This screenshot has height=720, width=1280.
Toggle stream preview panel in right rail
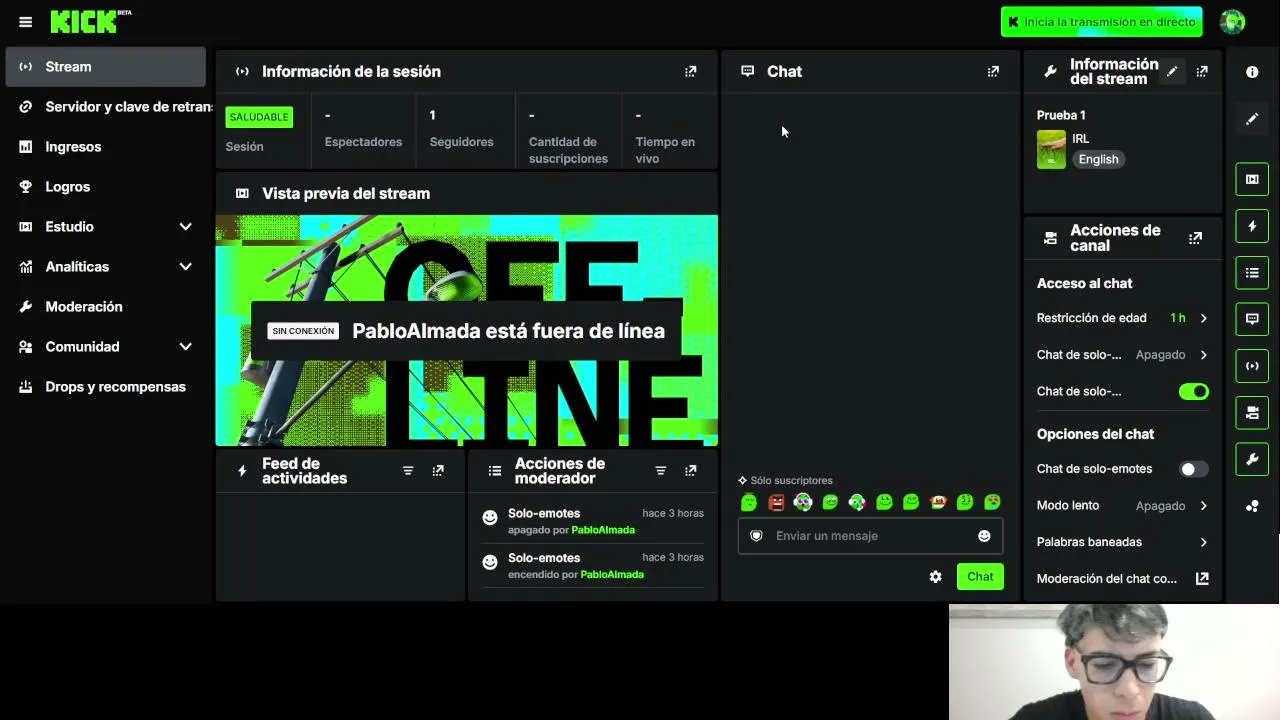point(1252,179)
